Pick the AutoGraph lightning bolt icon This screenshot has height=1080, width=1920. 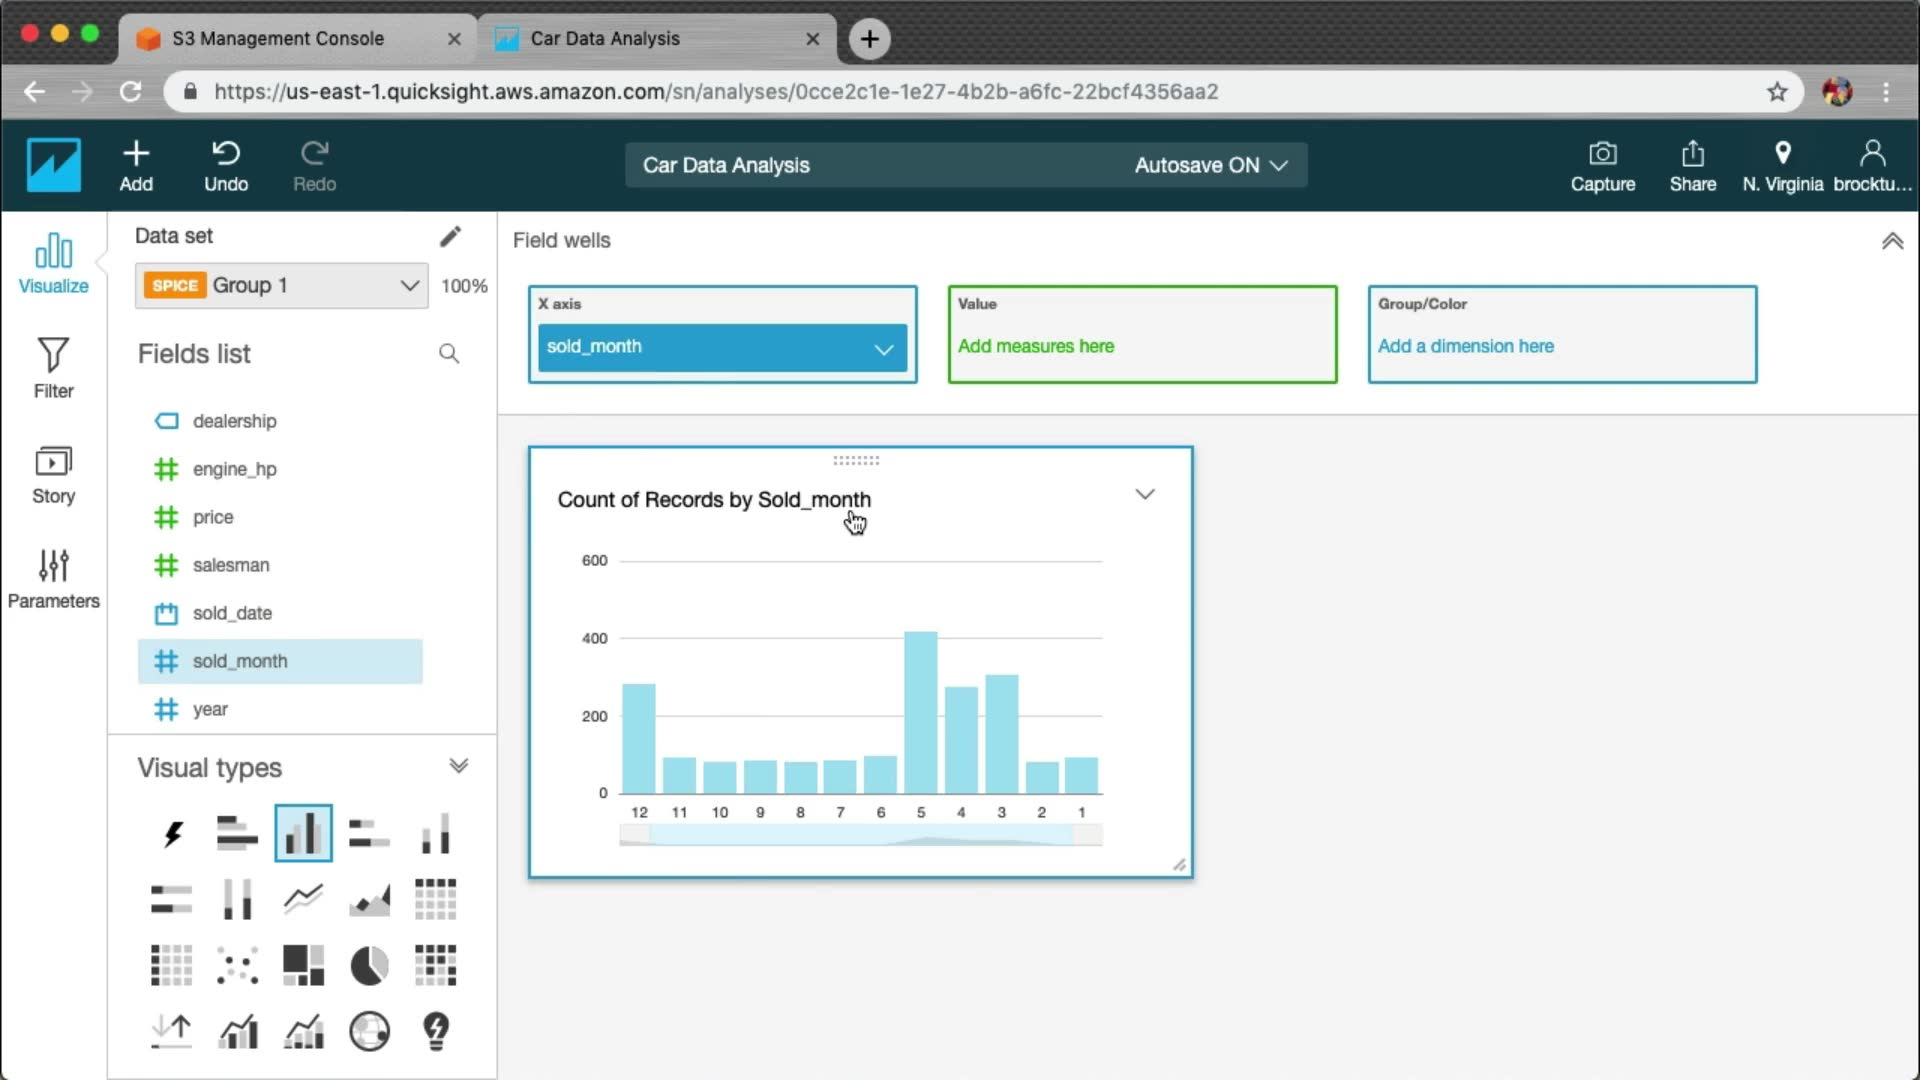172,833
